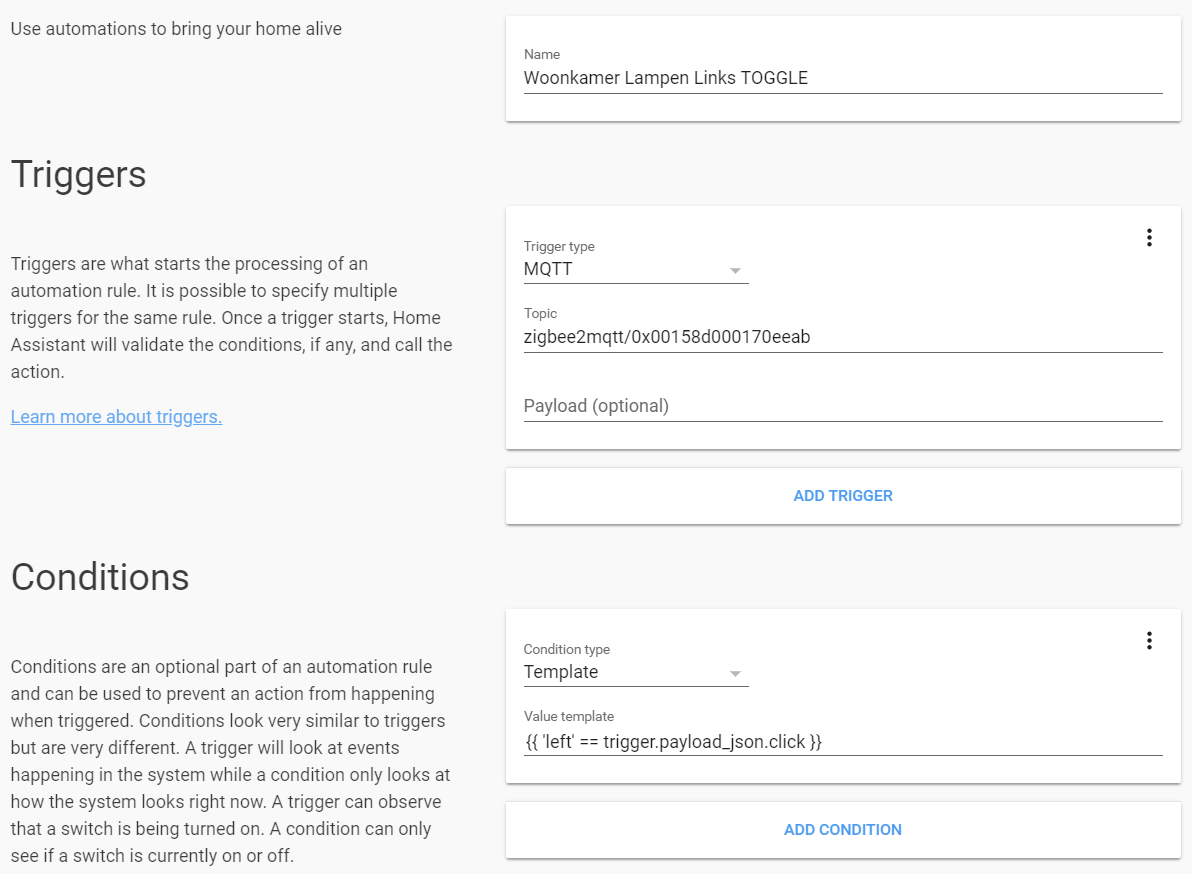The width and height of the screenshot is (1192, 874).
Task: Expand the Trigger type dropdown arrow
Action: pos(735,271)
